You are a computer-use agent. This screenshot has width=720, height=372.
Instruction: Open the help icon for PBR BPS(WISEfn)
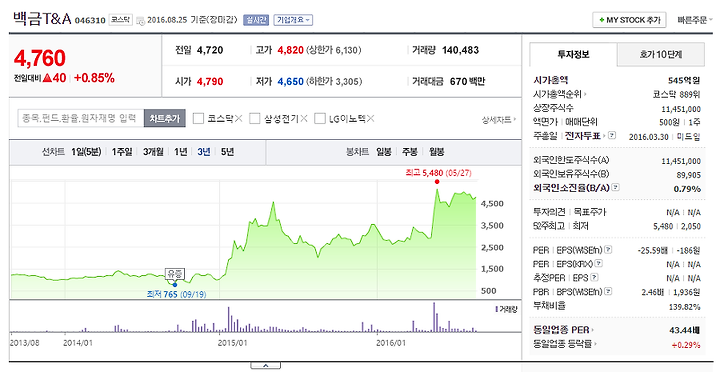pyautogui.click(x=608, y=291)
